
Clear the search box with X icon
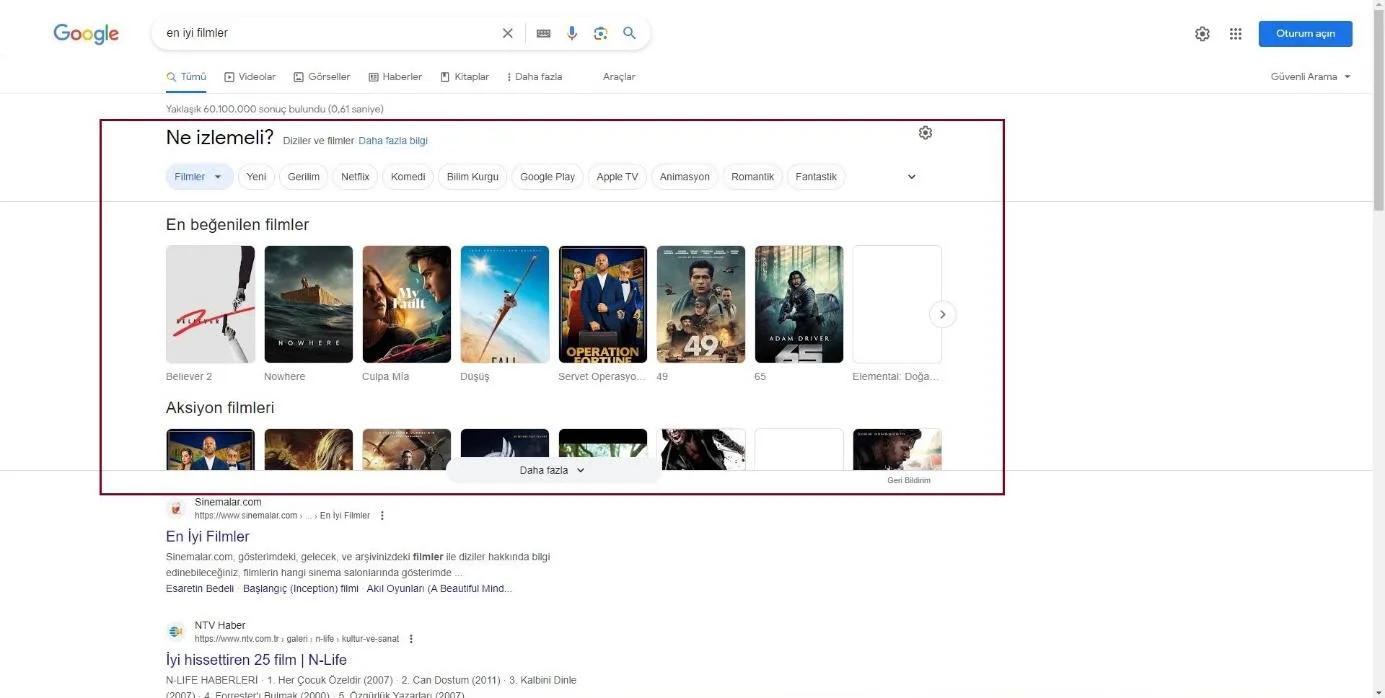pos(507,33)
